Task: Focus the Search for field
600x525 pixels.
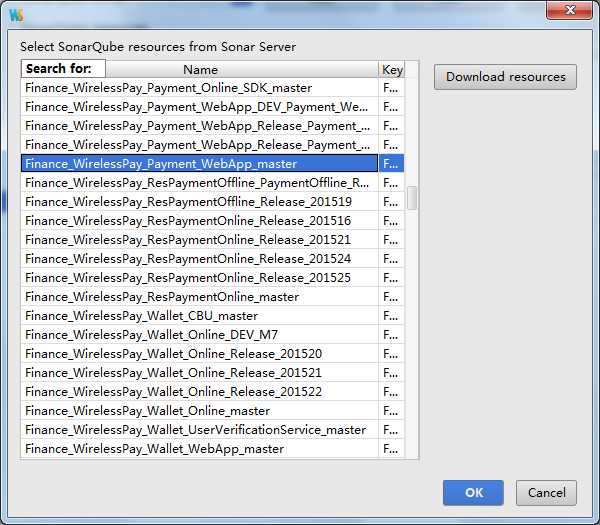Action: tap(63, 69)
